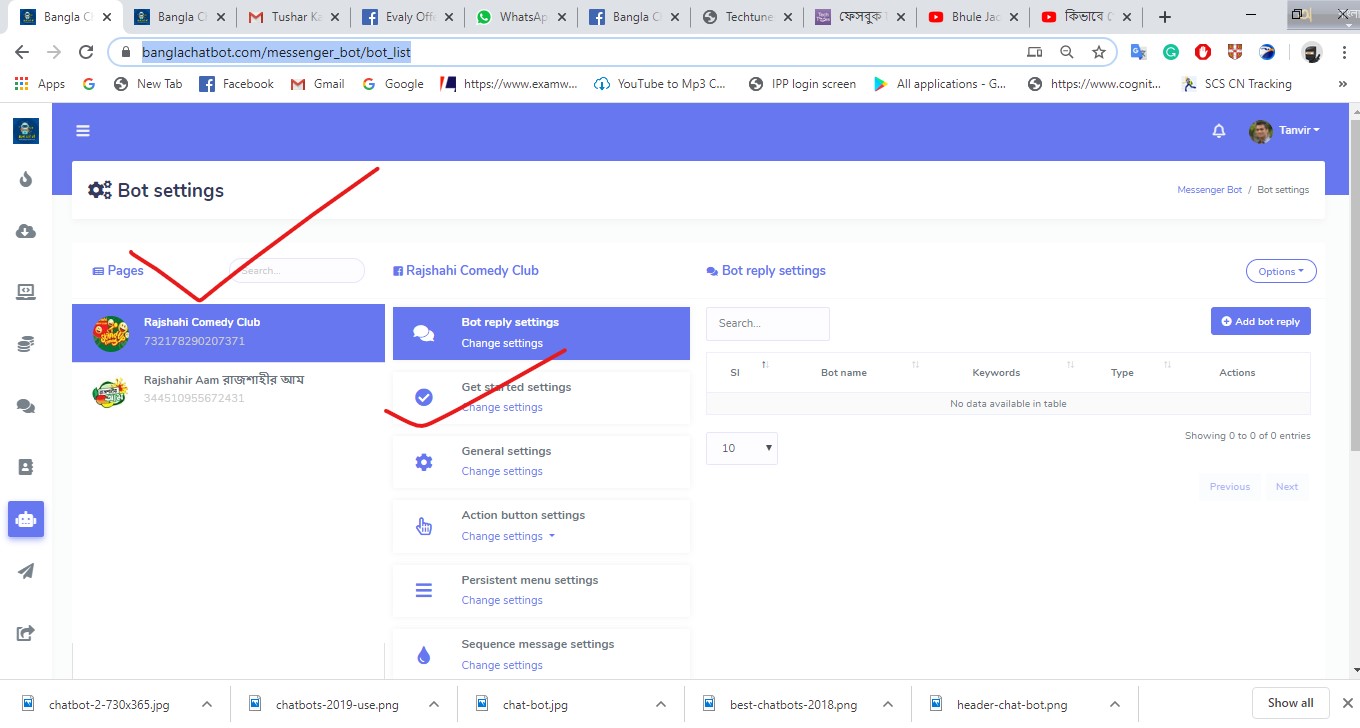
Task: Open a new browser tab with the plus button
Action: [1165, 17]
